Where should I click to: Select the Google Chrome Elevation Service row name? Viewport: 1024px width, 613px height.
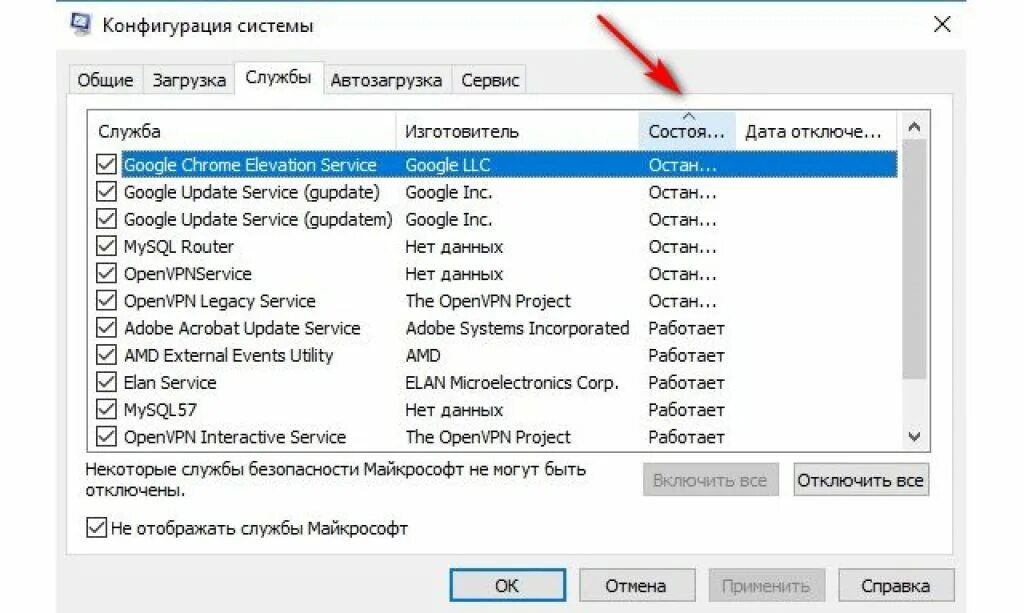point(250,165)
